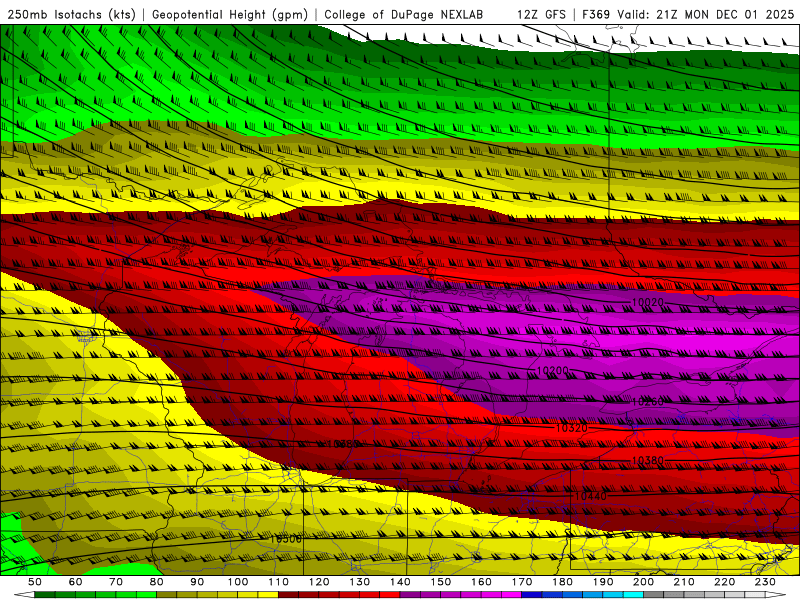The height and width of the screenshot is (600, 800).
Task: Click the 120 value on the color scale
Action: (319, 582)
